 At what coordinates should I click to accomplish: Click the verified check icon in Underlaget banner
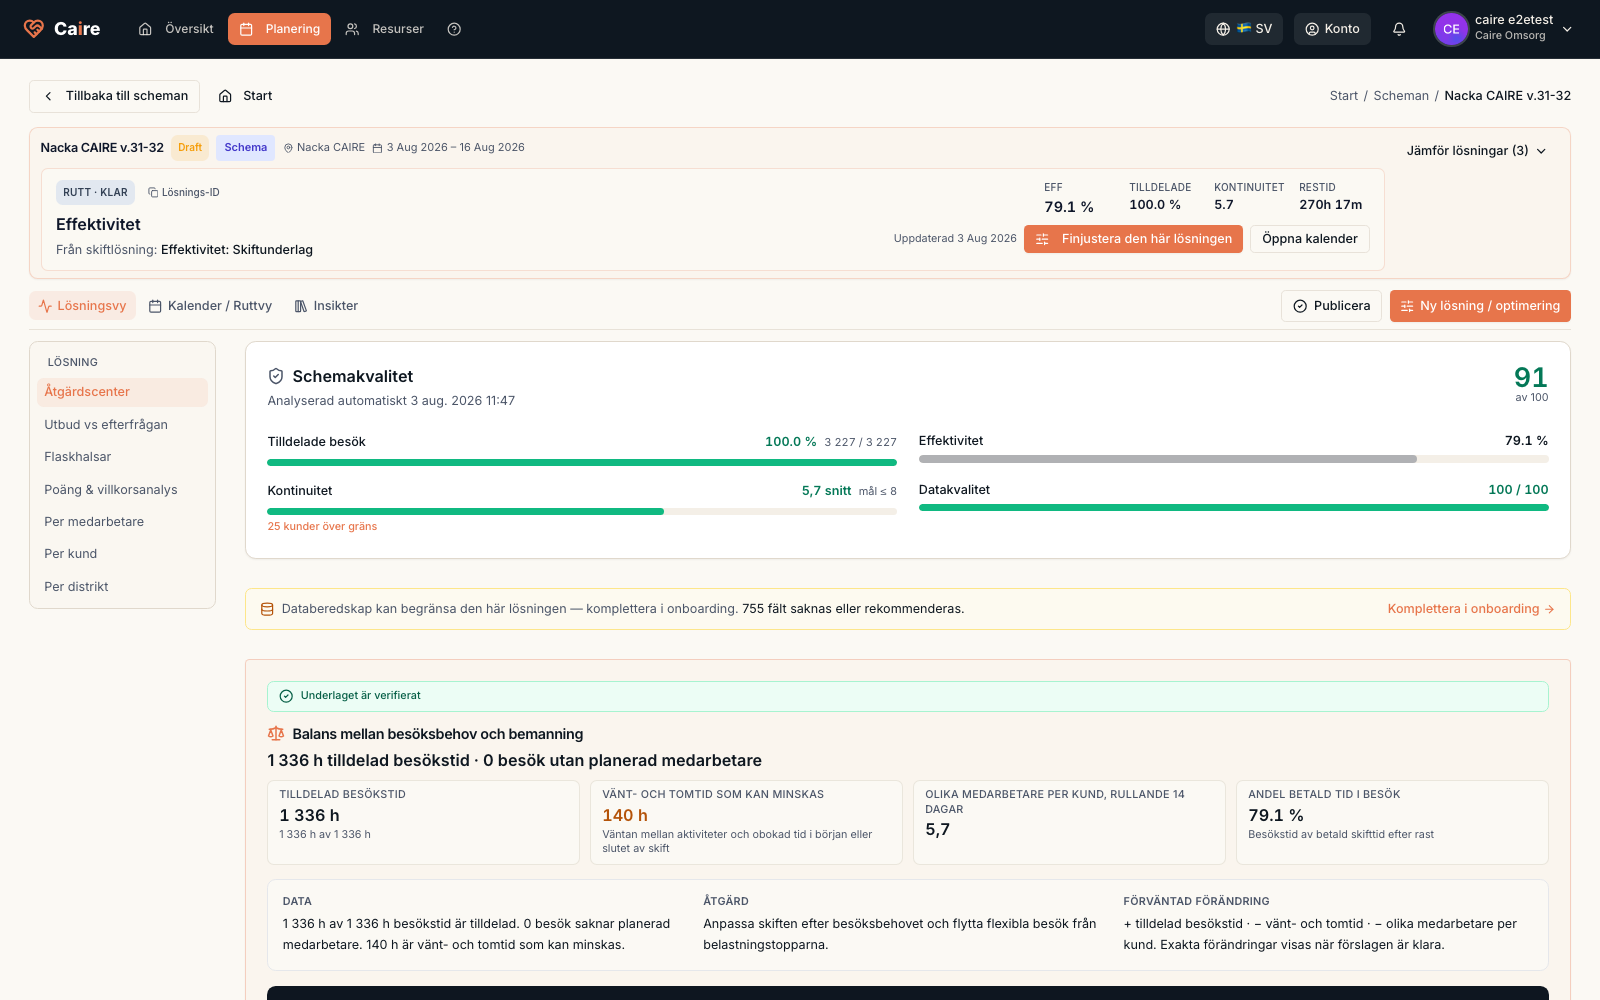click(x=286, y=696)
